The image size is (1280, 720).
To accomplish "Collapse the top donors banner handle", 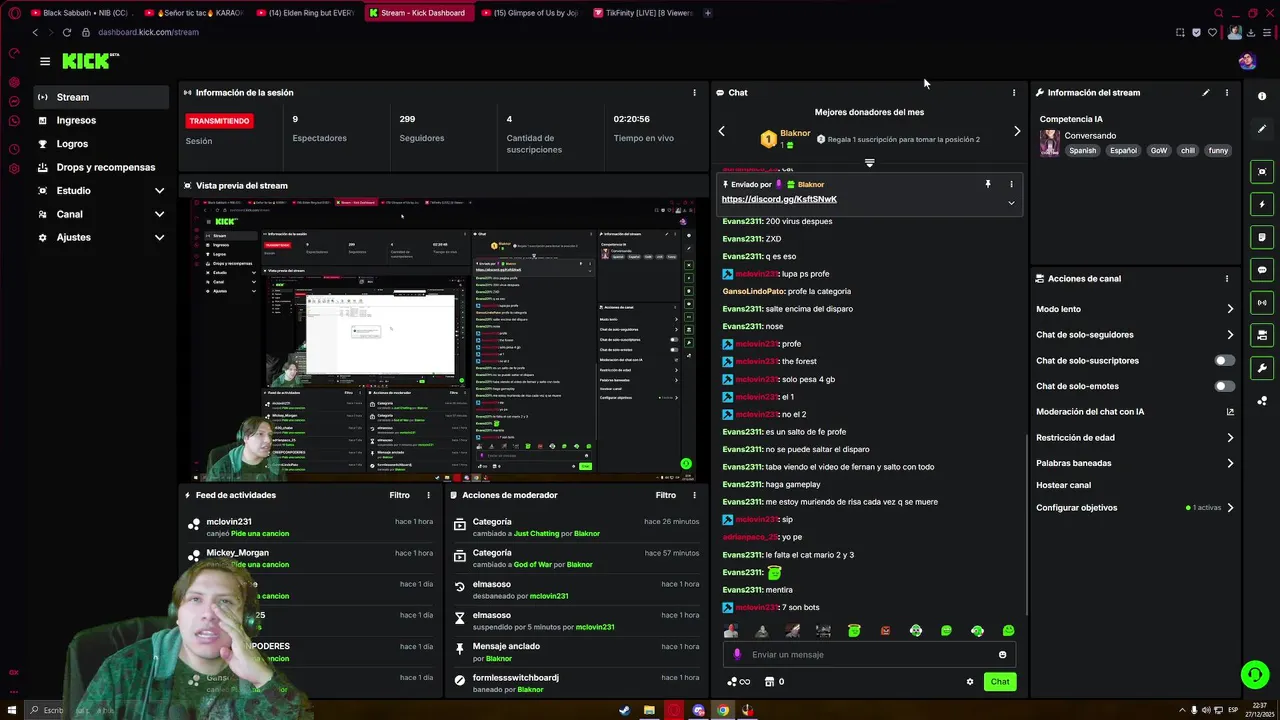I will (x=869, y=163).
